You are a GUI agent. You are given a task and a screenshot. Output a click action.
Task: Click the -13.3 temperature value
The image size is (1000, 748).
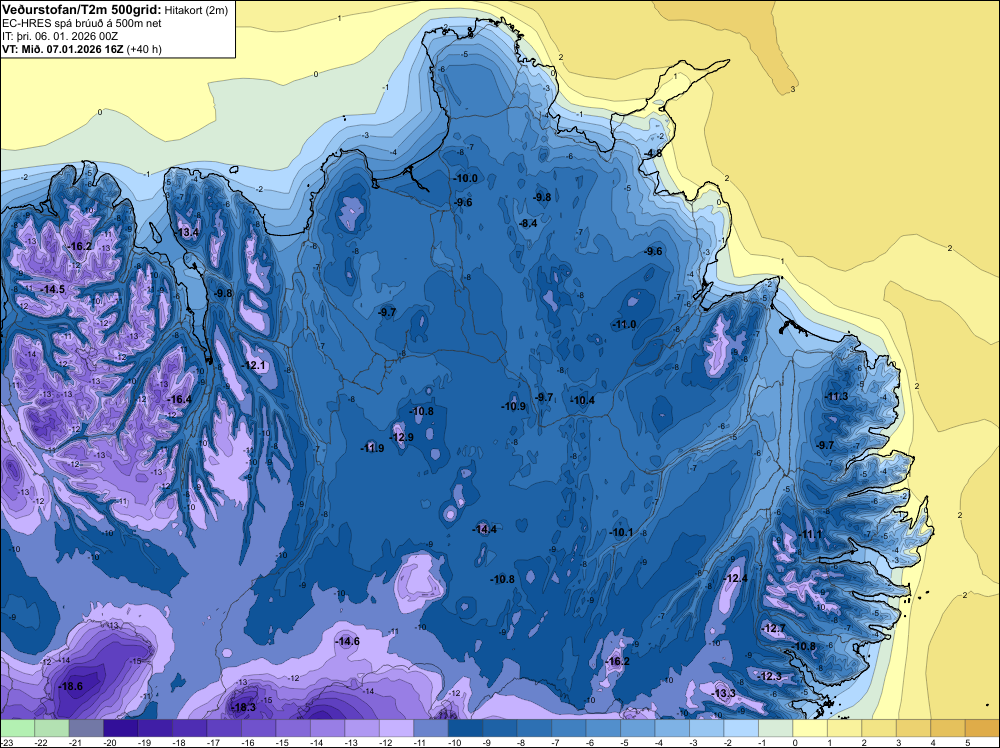click(723, 693)
